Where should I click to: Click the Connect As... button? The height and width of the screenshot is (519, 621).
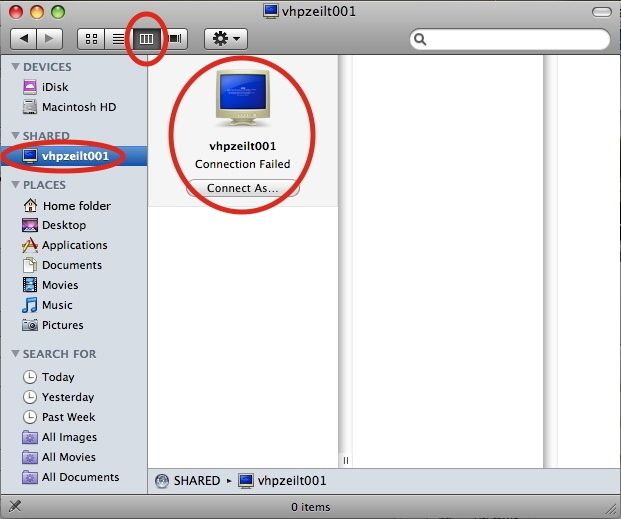242,188
